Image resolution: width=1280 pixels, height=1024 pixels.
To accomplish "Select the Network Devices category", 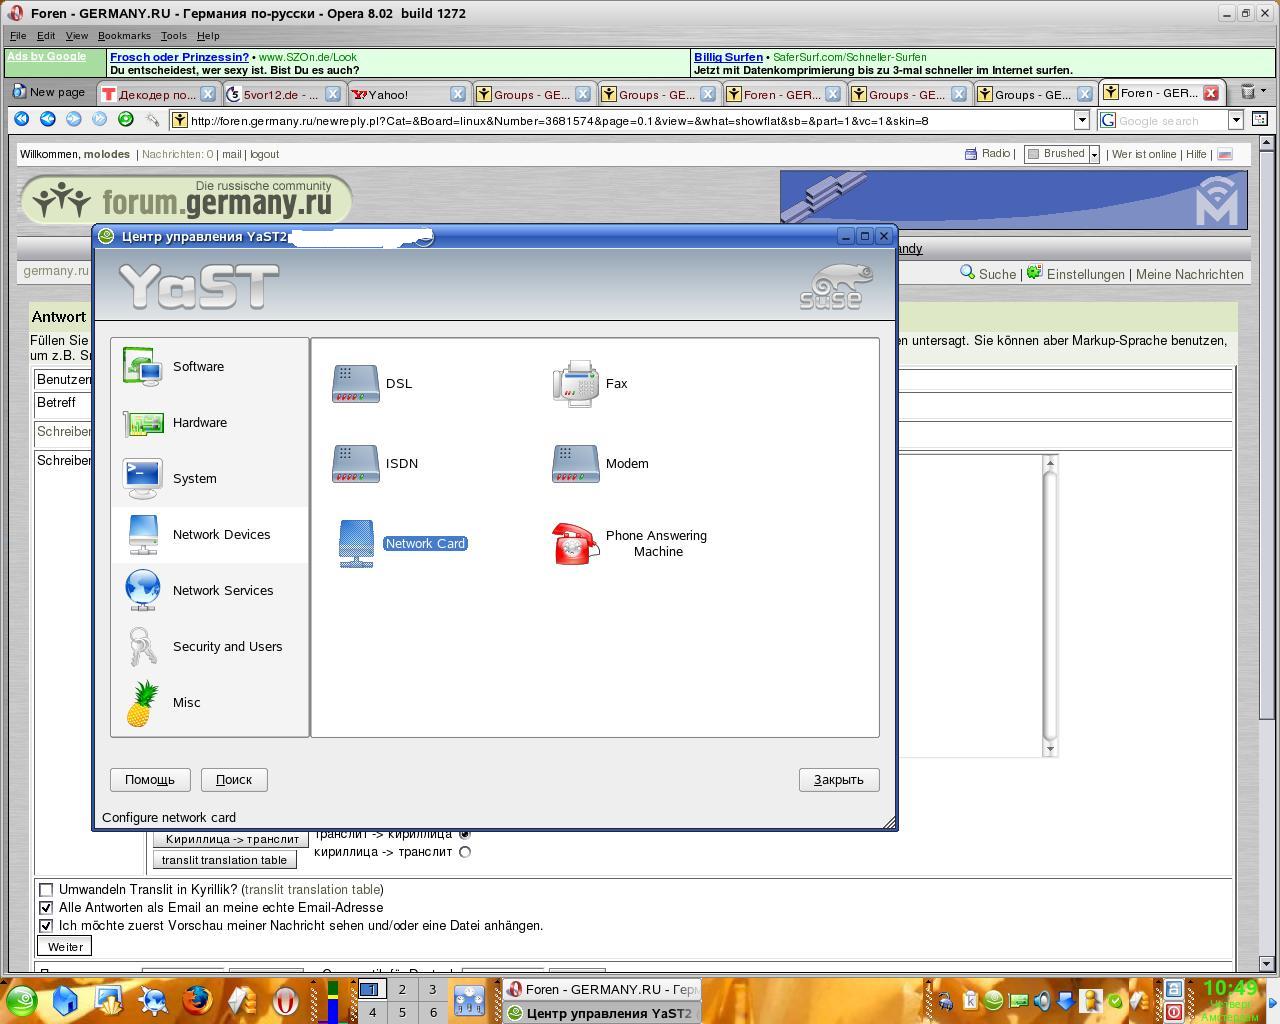I will (209, 534).
